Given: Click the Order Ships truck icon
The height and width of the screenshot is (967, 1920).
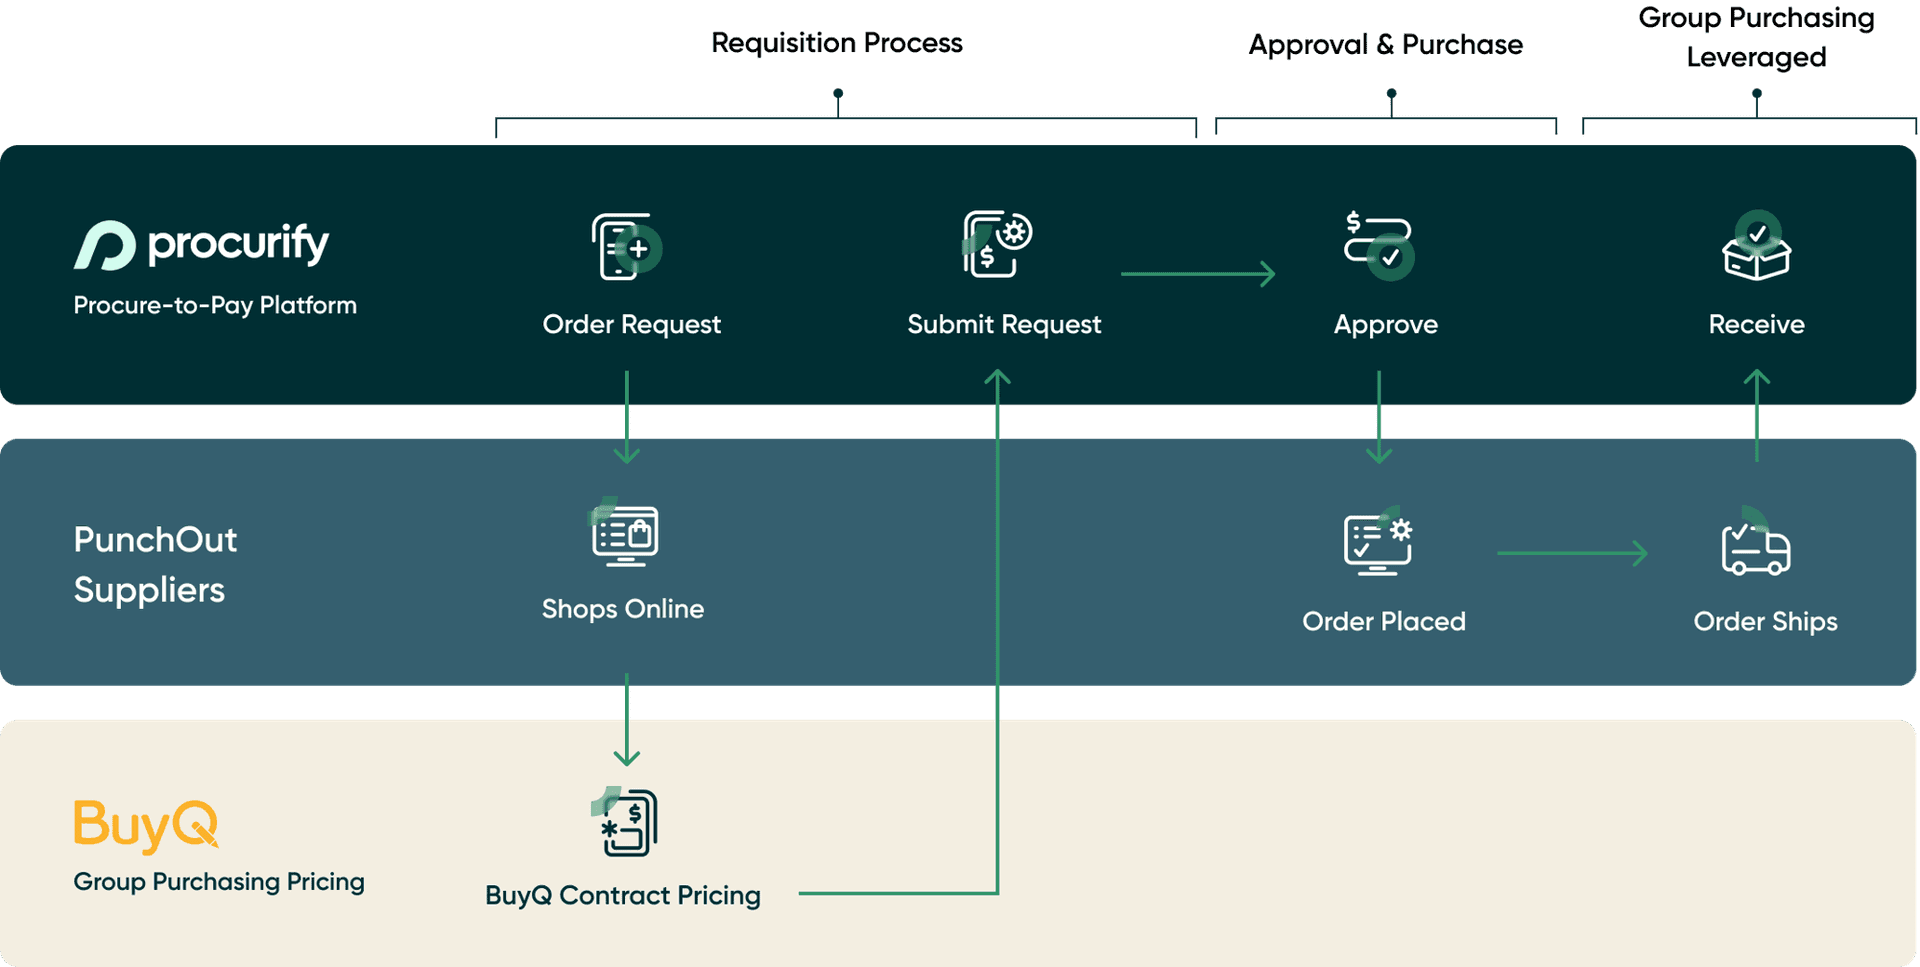Looking at the screenshot, I should [1756, 542].
